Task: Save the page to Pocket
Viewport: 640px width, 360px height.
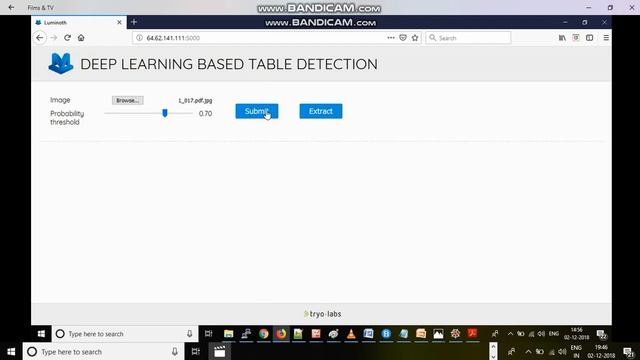Action: coord(403,38)
